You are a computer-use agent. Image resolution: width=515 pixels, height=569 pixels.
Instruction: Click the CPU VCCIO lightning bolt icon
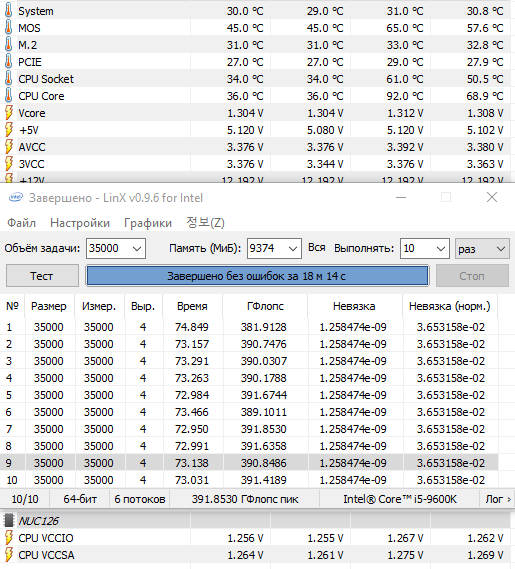[x=9, y=538]
